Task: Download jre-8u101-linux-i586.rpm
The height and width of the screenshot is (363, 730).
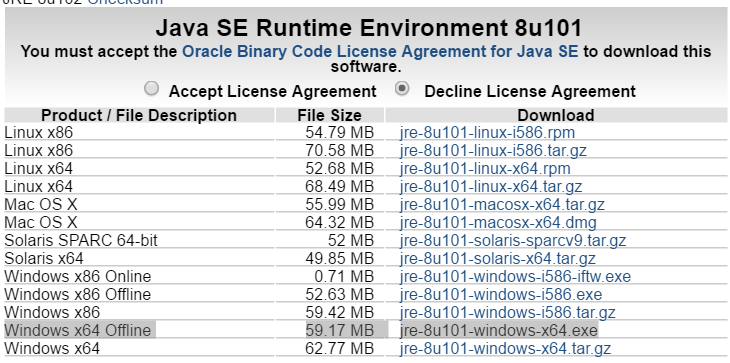Action: click(487, 133)
